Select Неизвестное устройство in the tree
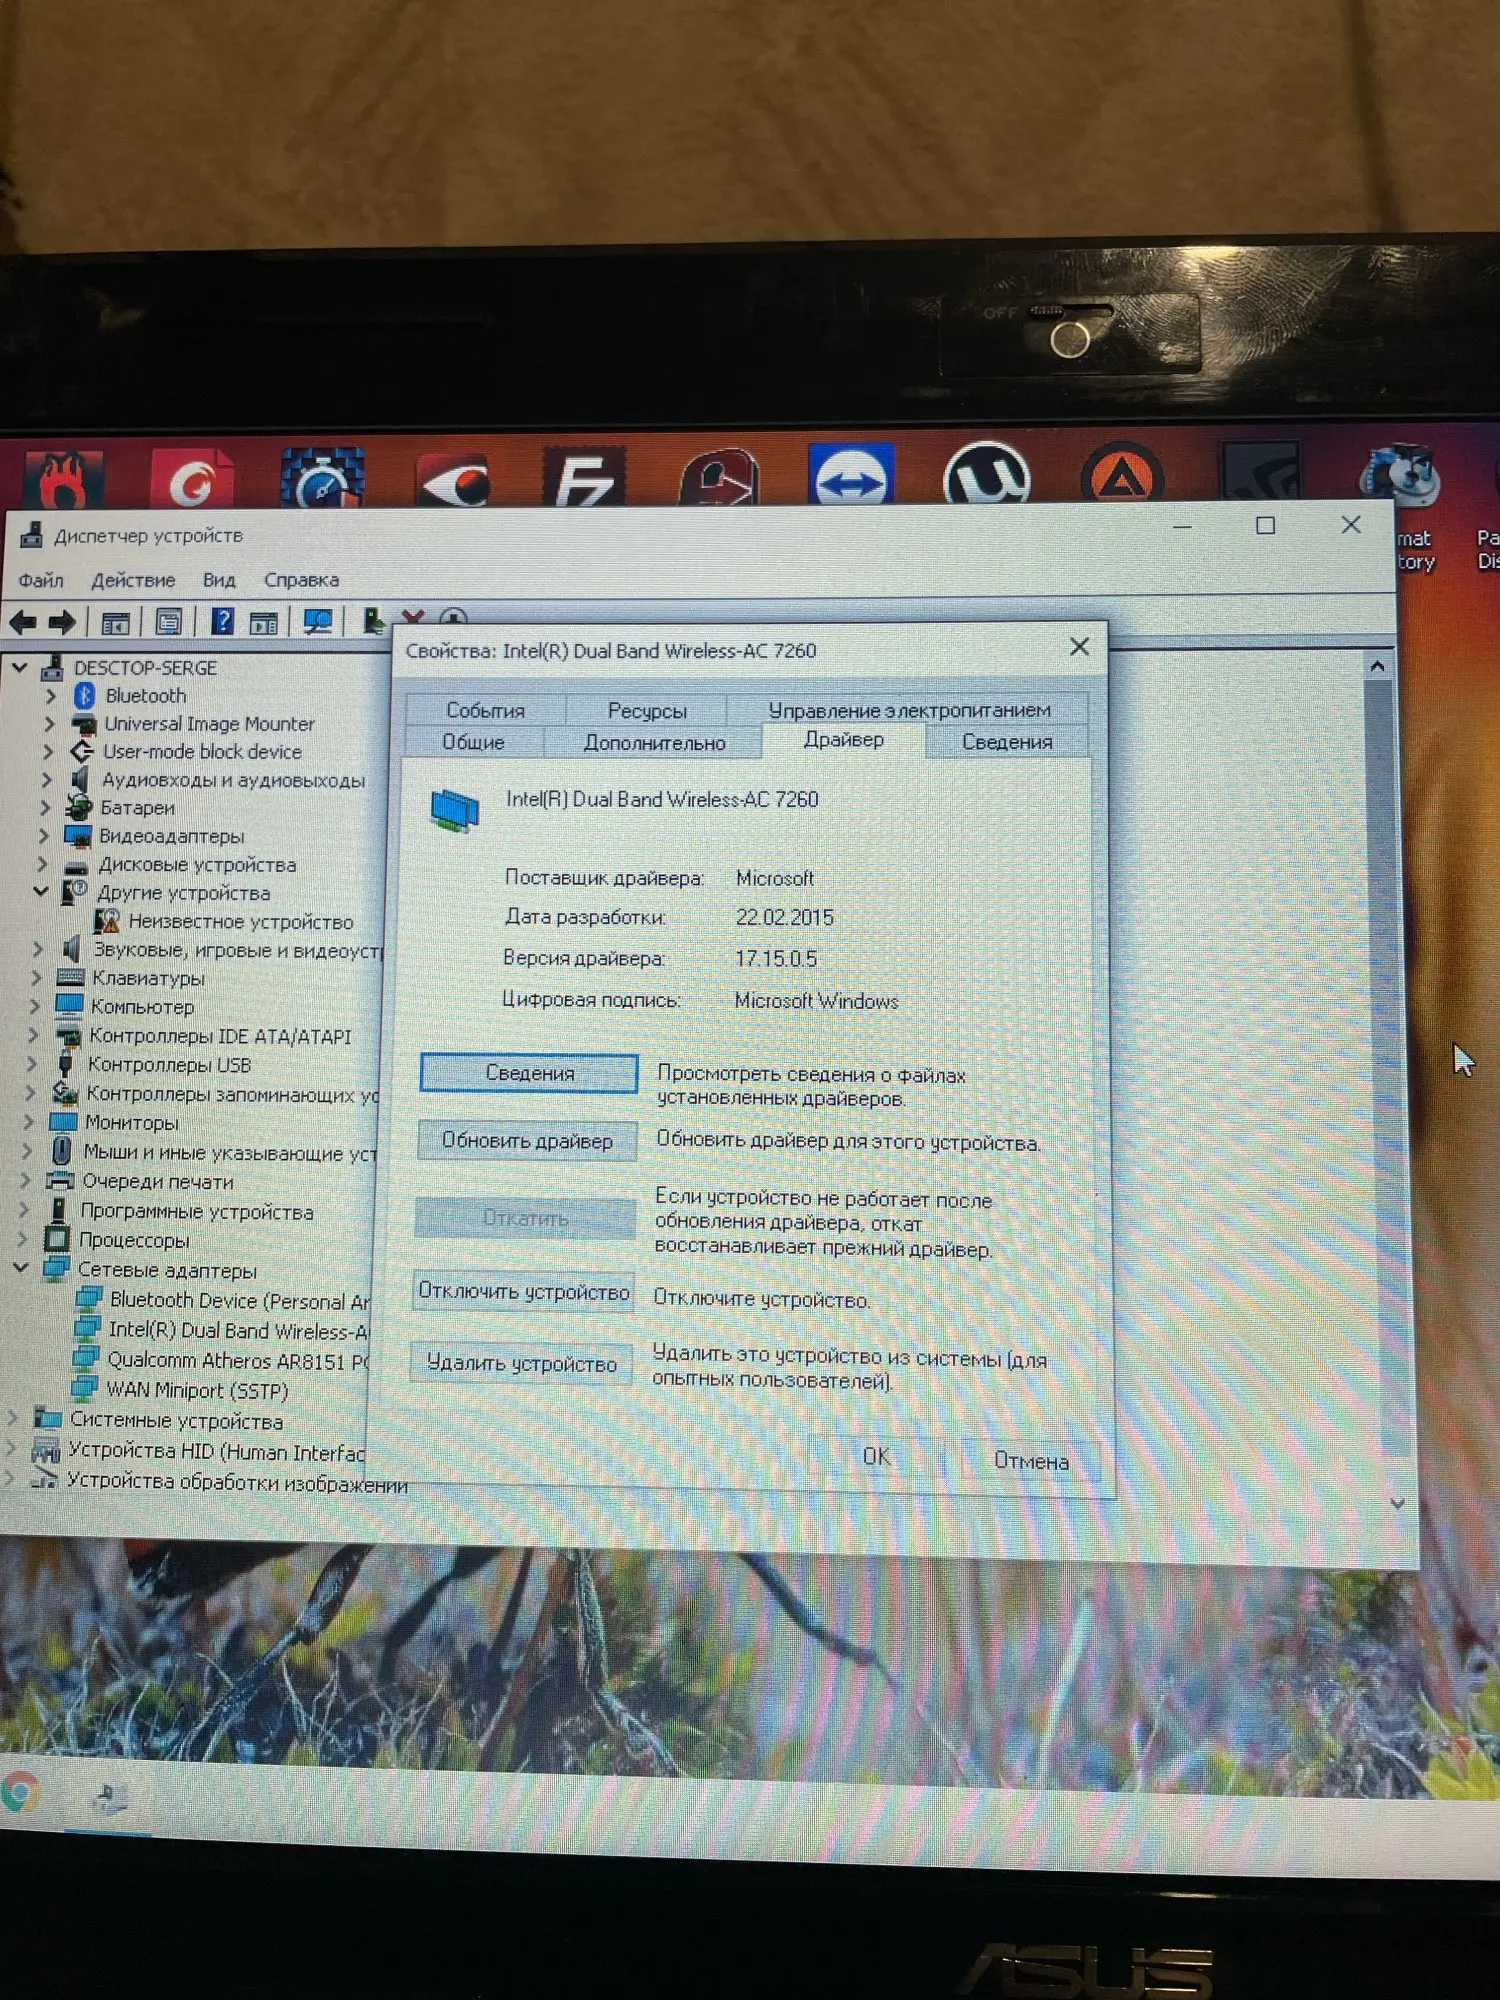Screen dimensions: 1500x2000 pyautogui.click(x=240, y=921)
